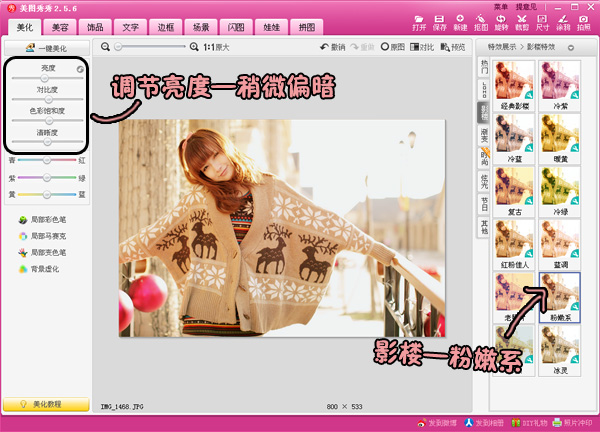
Task: Select the 裁剪 (Crop) scissors tool
Action: (521, 22)
